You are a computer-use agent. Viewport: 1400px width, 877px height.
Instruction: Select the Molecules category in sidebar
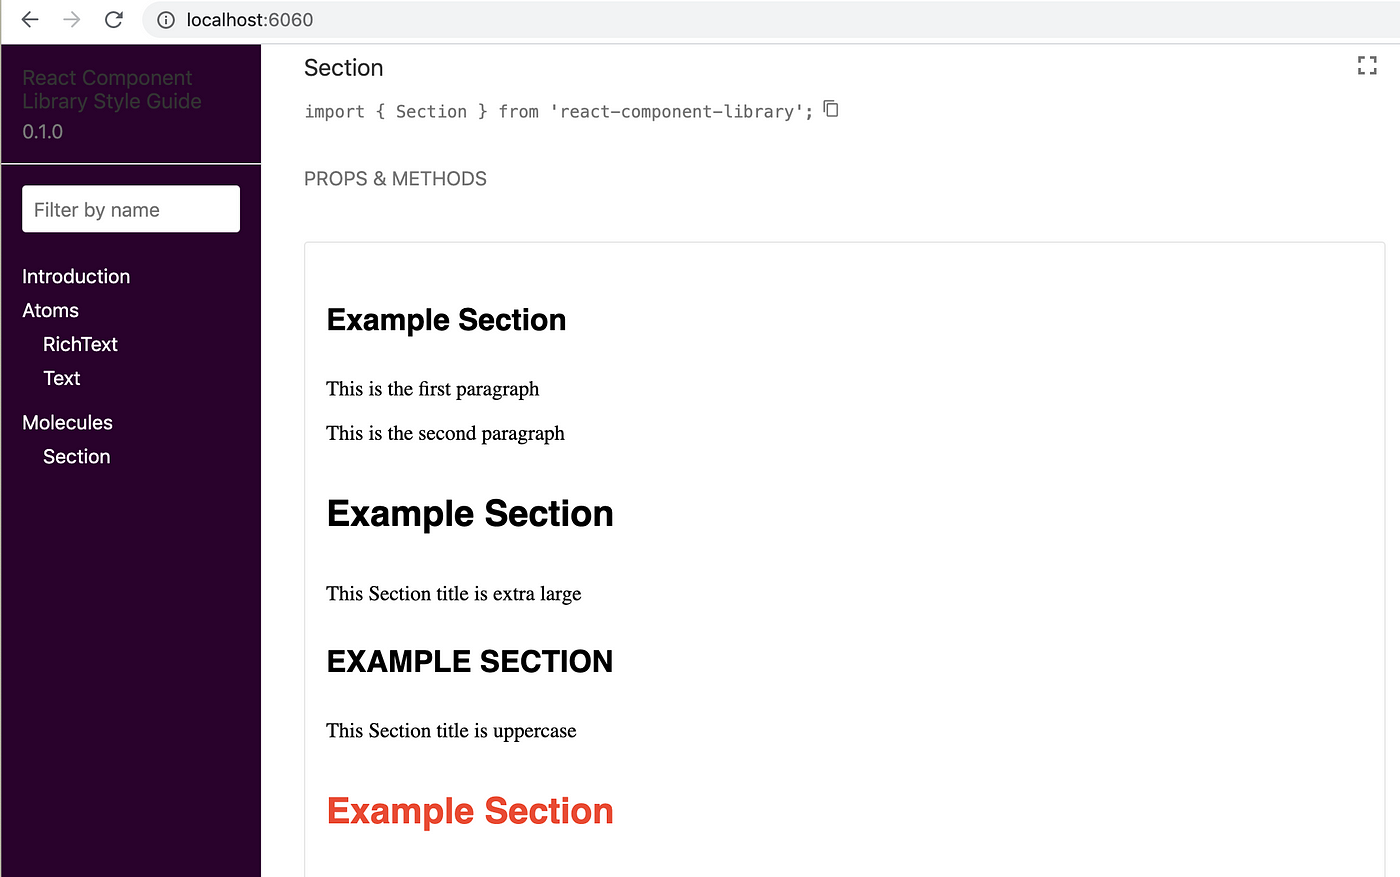pyautogui.click(x=67, y=422)
